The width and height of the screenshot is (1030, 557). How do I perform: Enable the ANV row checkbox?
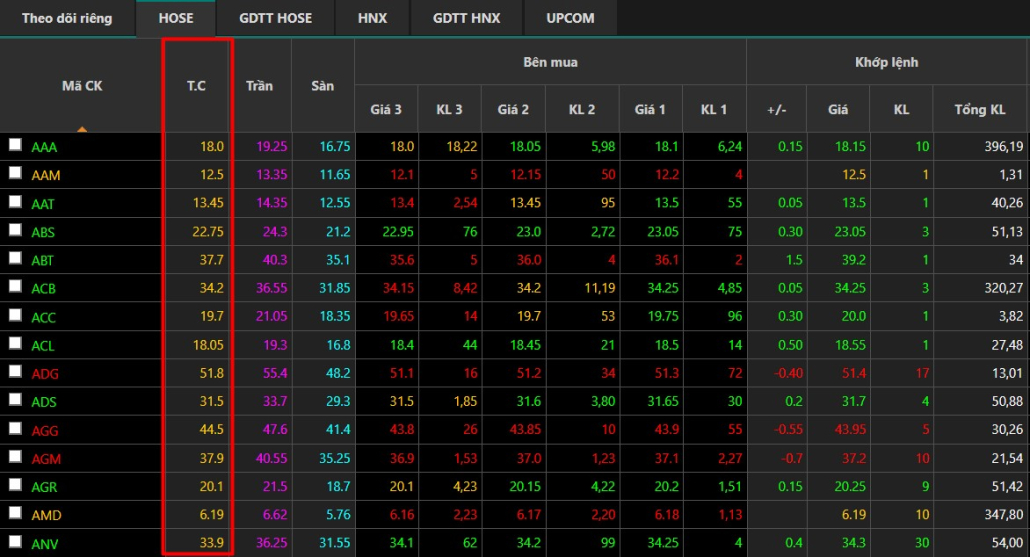coord(15,542)
